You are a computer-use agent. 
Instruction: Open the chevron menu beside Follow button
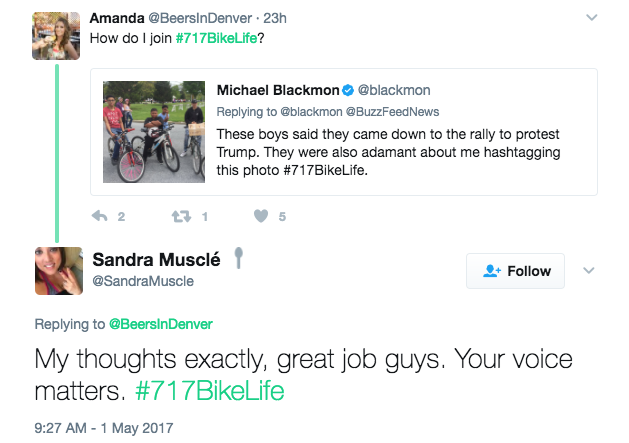pyautogui.click(x=588, y=270)
